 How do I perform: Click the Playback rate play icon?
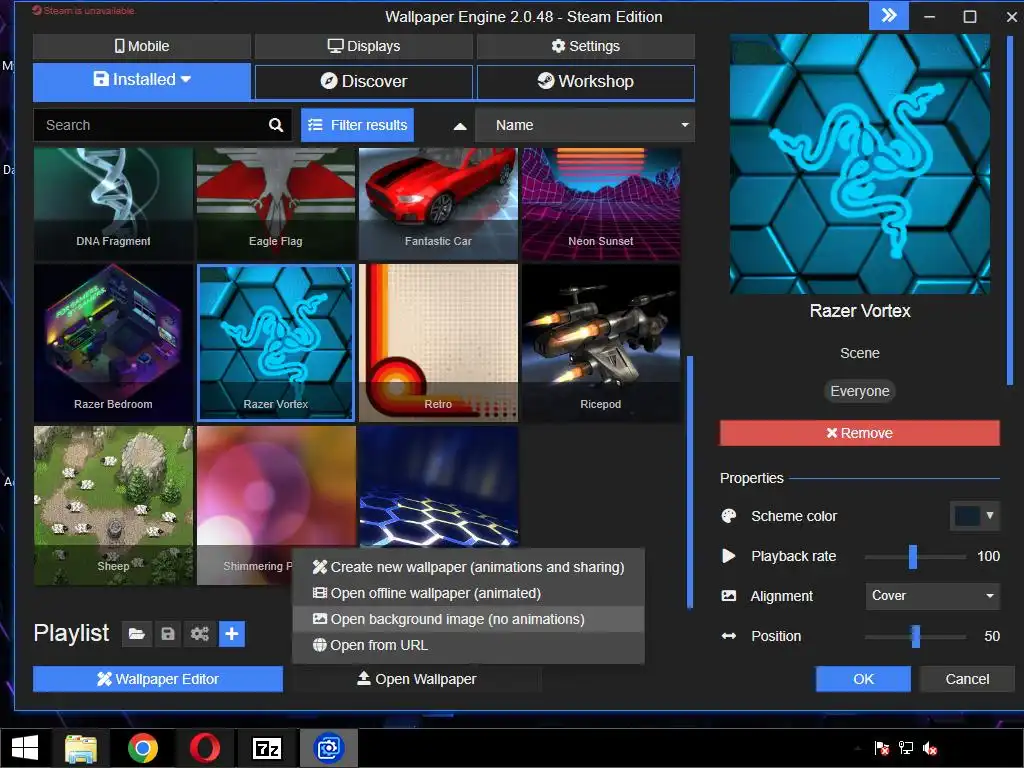[729, 556]
